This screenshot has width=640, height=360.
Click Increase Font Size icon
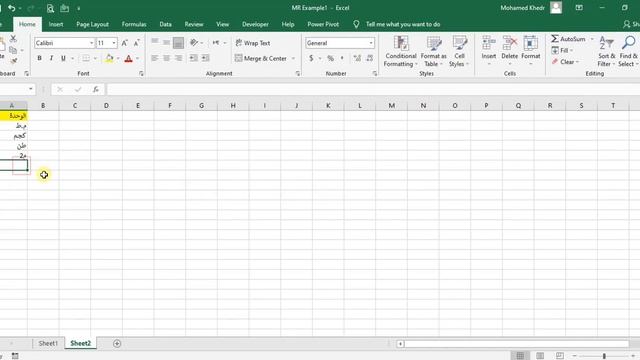click(124, 43)
